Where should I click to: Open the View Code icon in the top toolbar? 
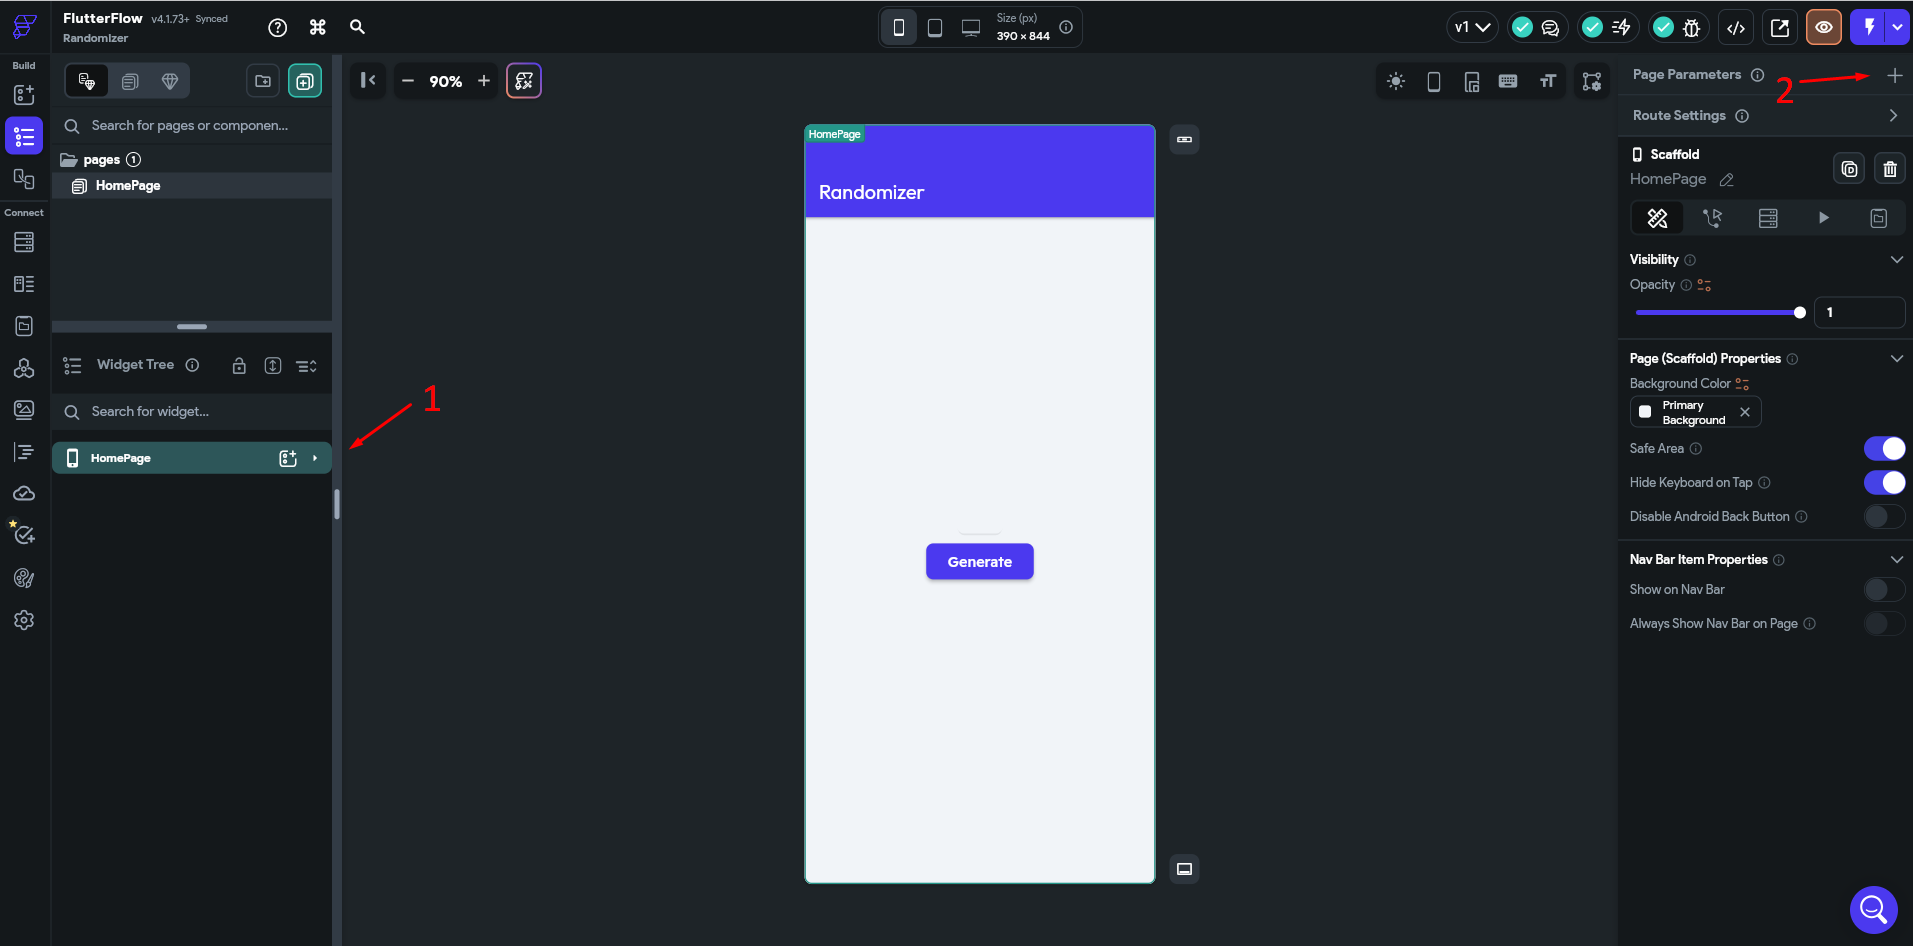(1736, 27)
